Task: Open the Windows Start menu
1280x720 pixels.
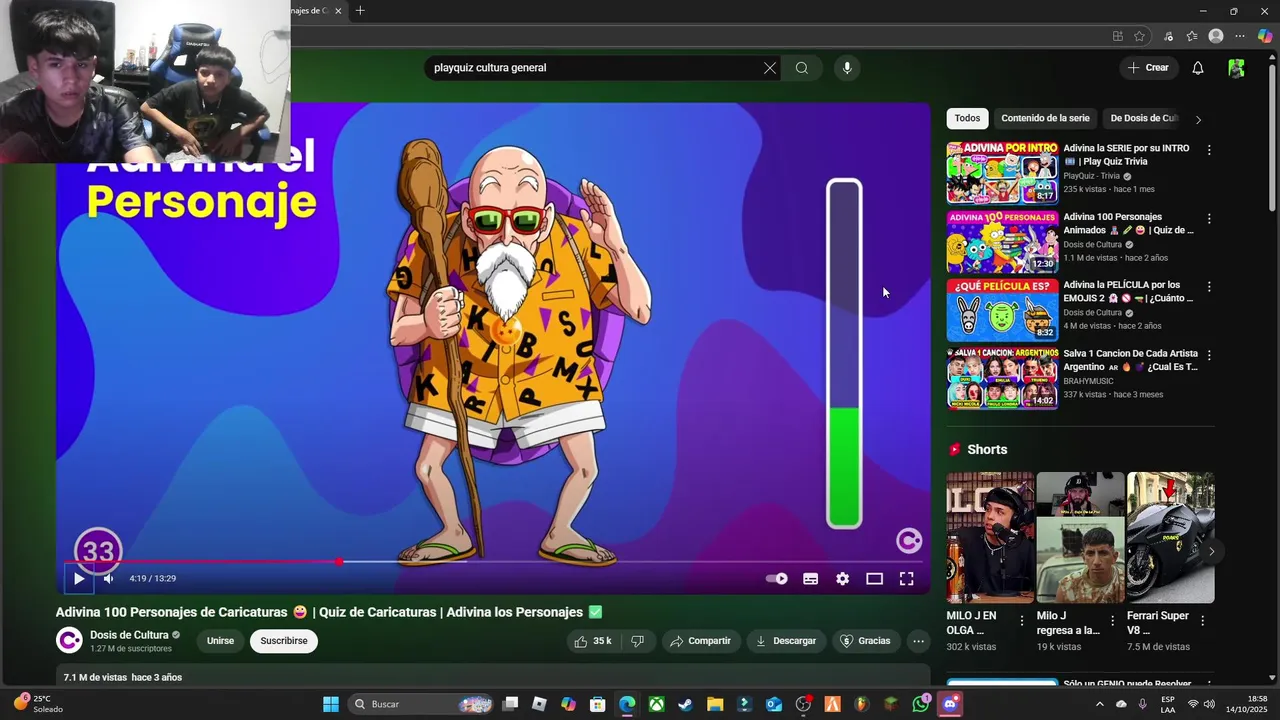Action: 331,704
